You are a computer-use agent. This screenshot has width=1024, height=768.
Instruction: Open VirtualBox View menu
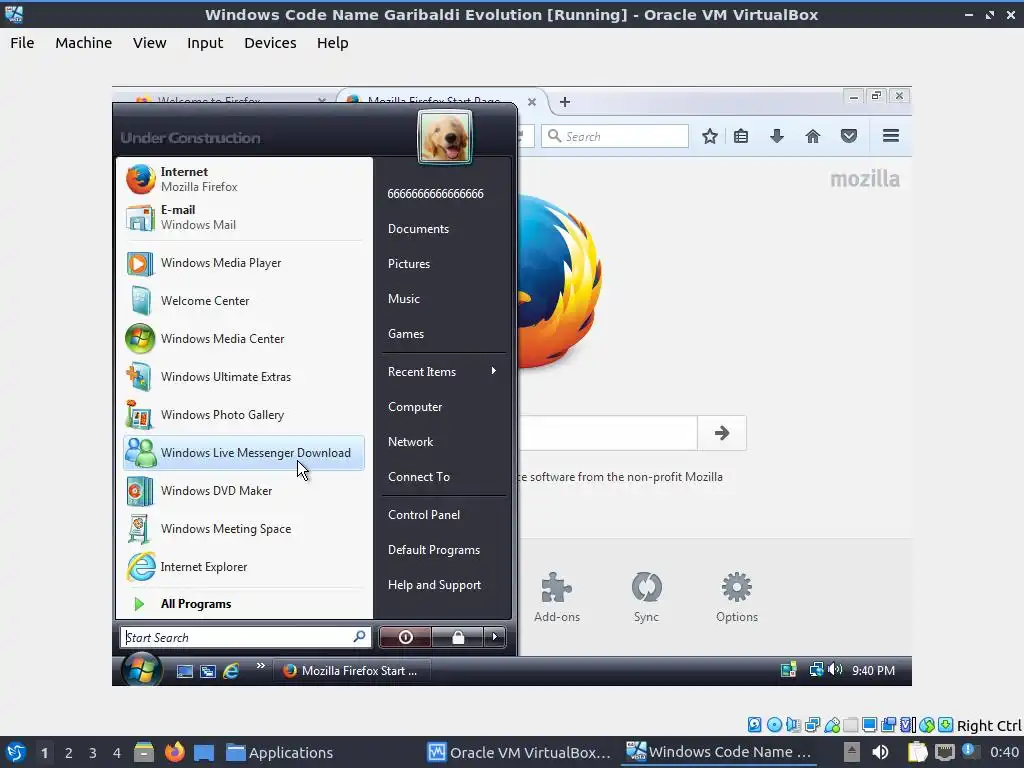click(150, 43)
